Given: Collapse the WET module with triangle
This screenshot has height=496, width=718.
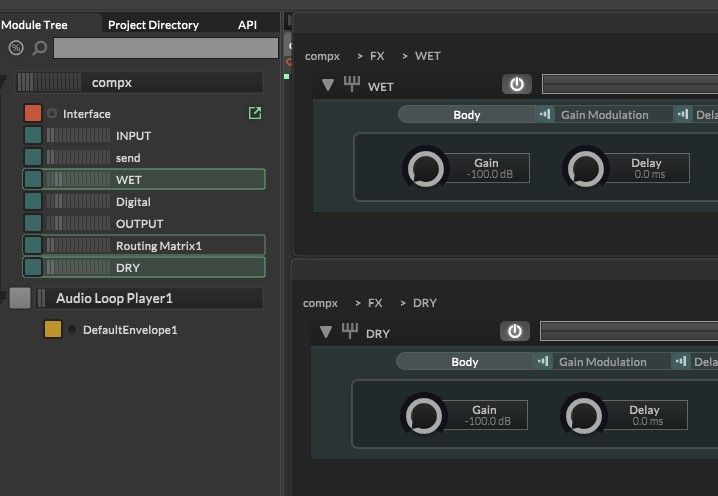Looking at the screenshot, I should pos(327,85).
